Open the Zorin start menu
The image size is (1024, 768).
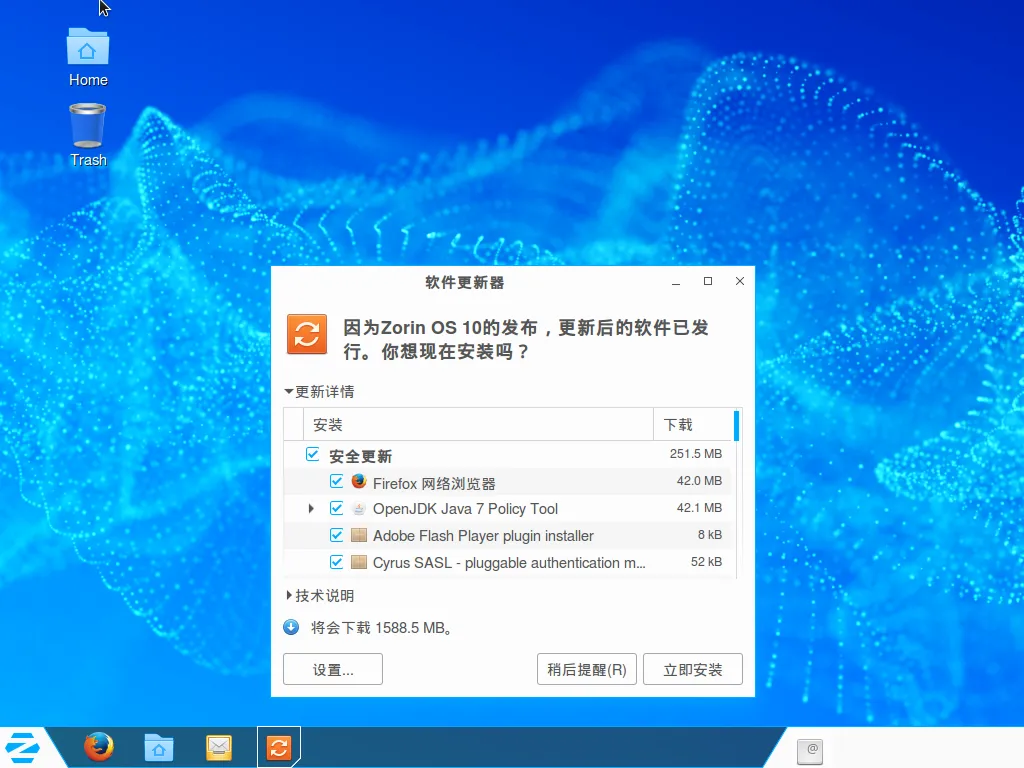[x=22, y=747]
